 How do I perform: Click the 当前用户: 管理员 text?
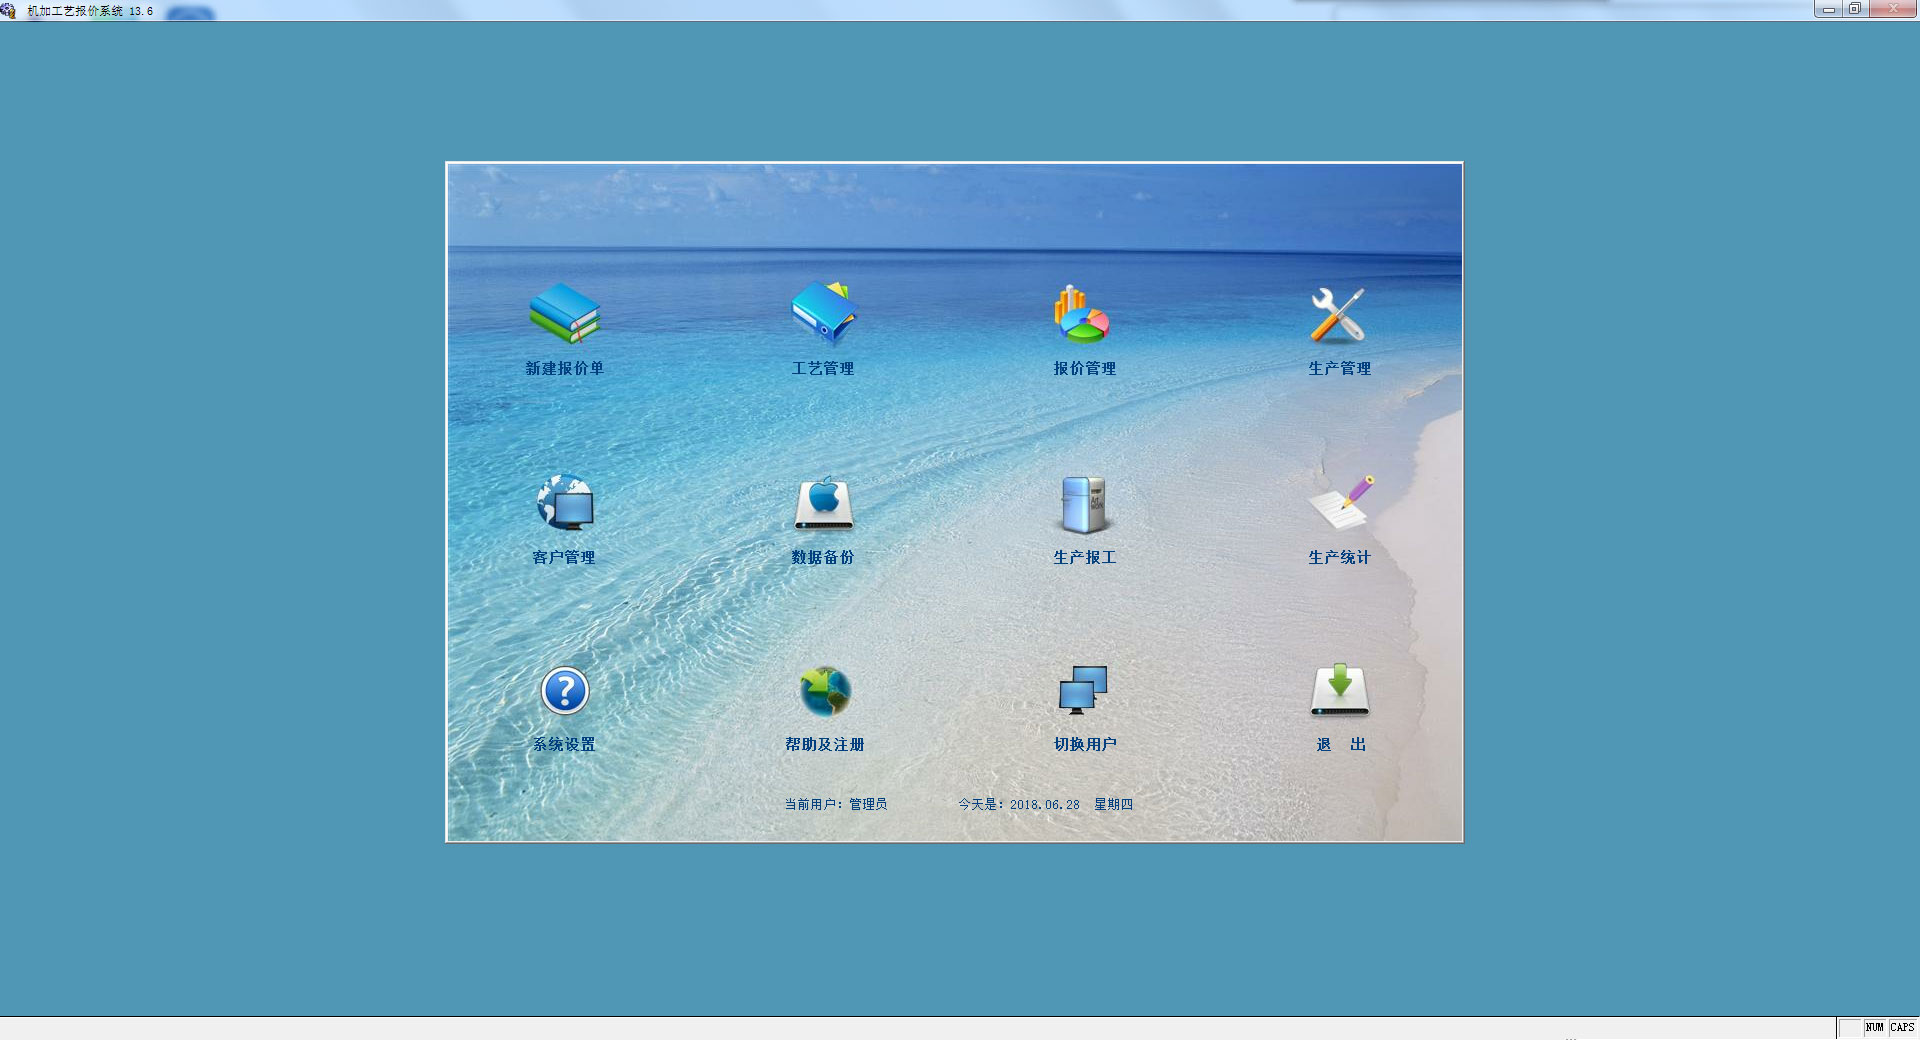coord(836,804)
